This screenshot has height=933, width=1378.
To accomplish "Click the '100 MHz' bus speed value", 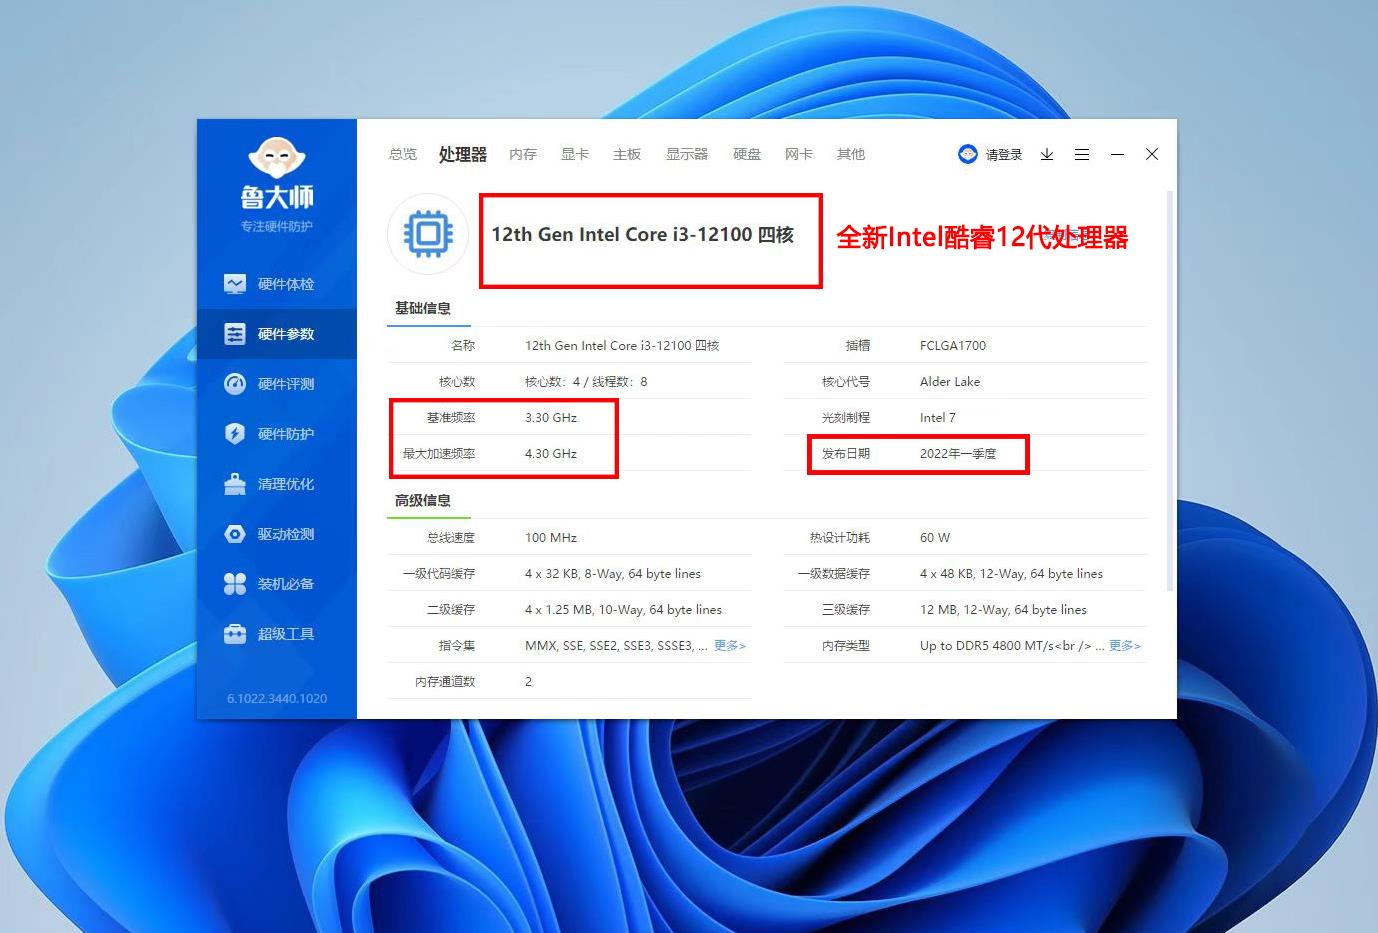I will [551, 538].
